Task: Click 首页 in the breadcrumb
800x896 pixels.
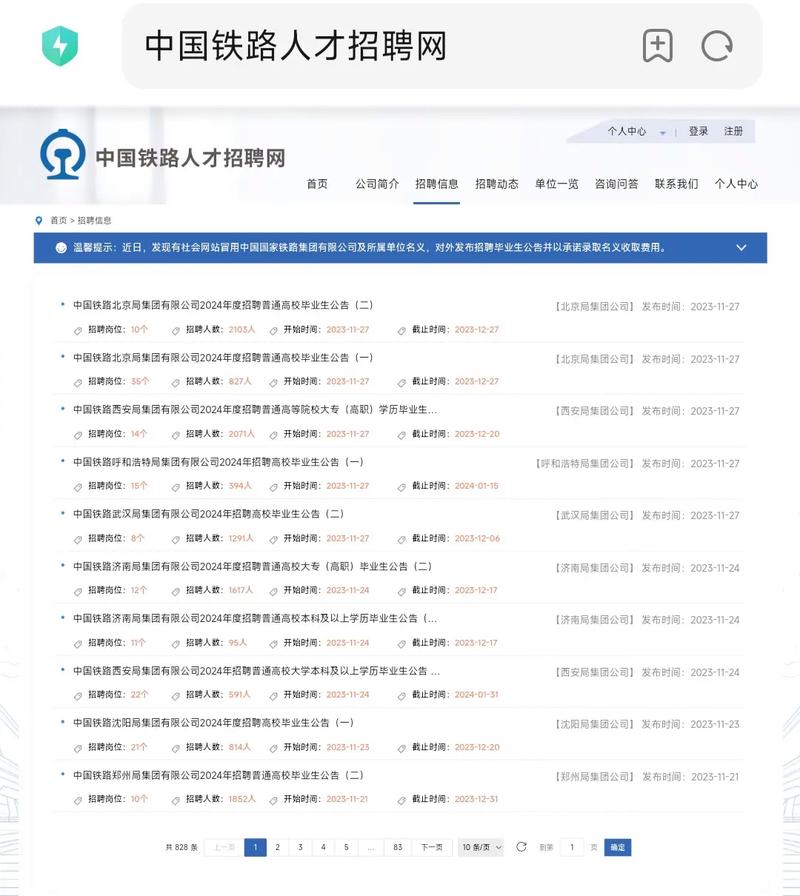Action: [58, 221]
